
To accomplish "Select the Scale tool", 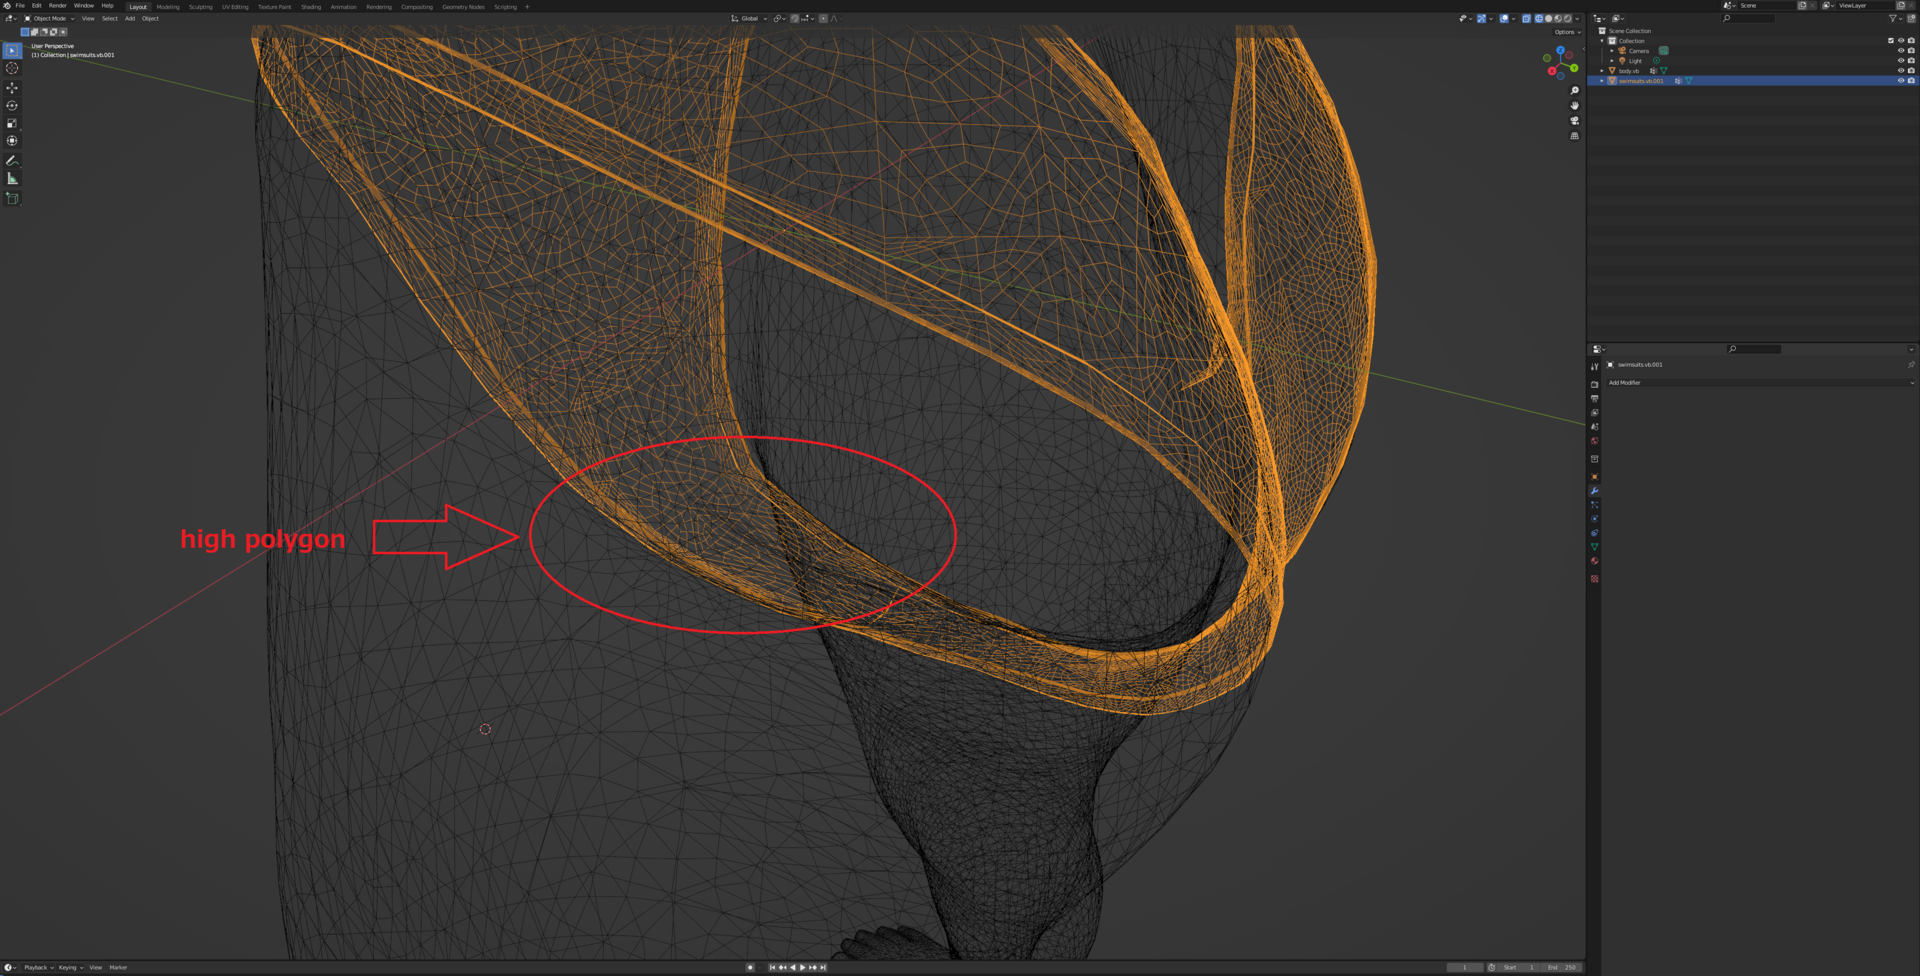I will (x=12, y=124).
